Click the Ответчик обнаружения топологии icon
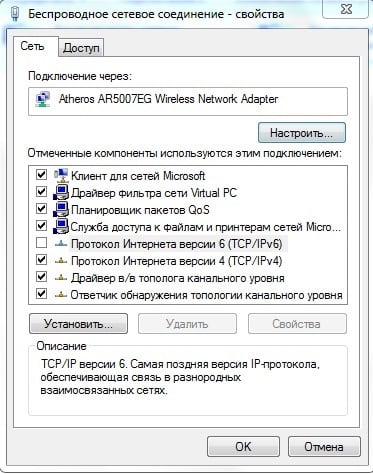 coord(61,295)
